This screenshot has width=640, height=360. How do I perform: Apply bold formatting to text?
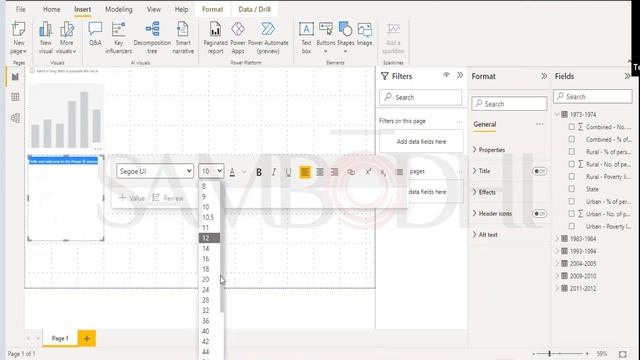[x=259, y=172]
